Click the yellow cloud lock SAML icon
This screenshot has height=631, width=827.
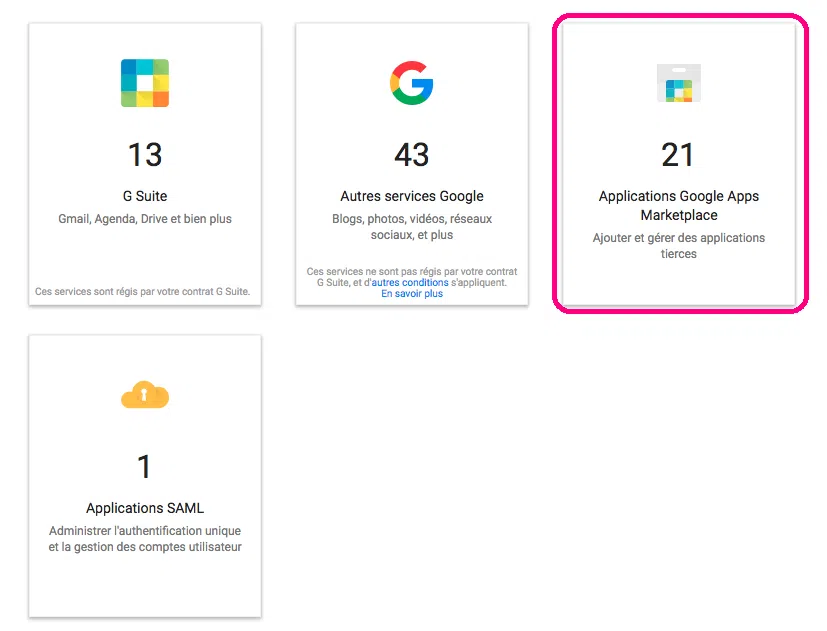pyautogui.click(x=145, y=395)
